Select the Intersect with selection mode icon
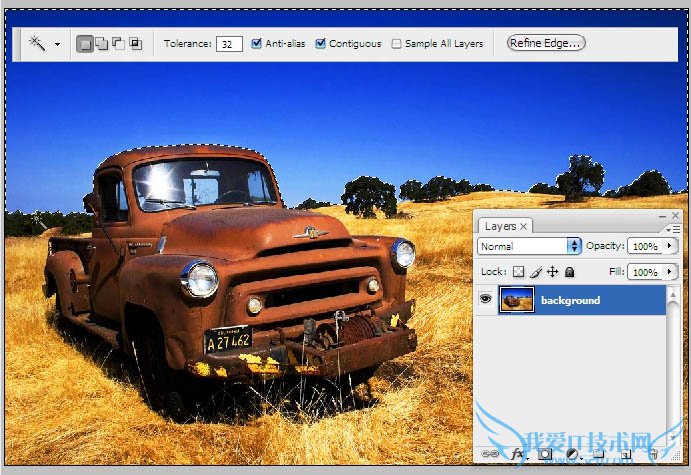 135,44
